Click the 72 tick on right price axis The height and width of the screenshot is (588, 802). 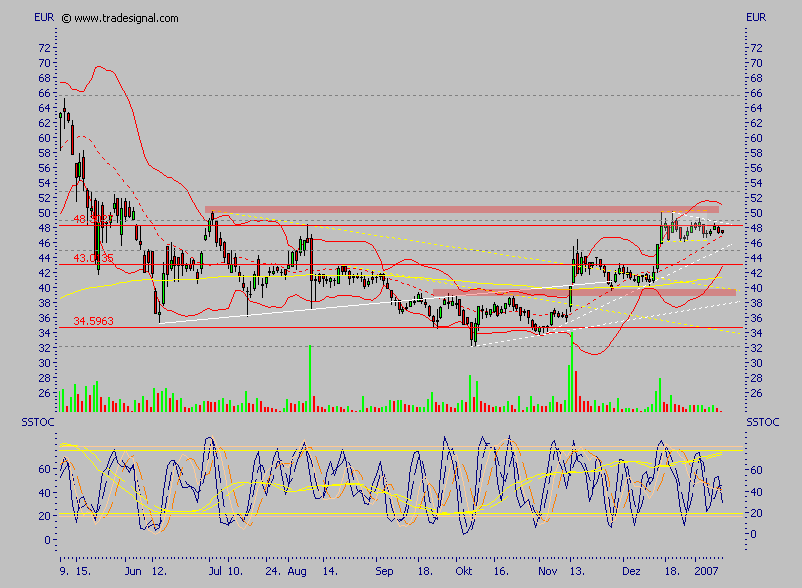(756, 48)
